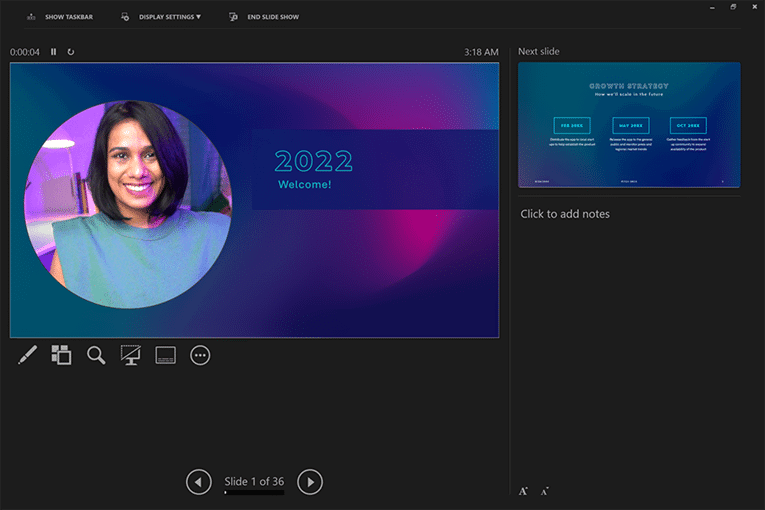Click the Growth Strategy next slide thumbnail

(629, 125)
